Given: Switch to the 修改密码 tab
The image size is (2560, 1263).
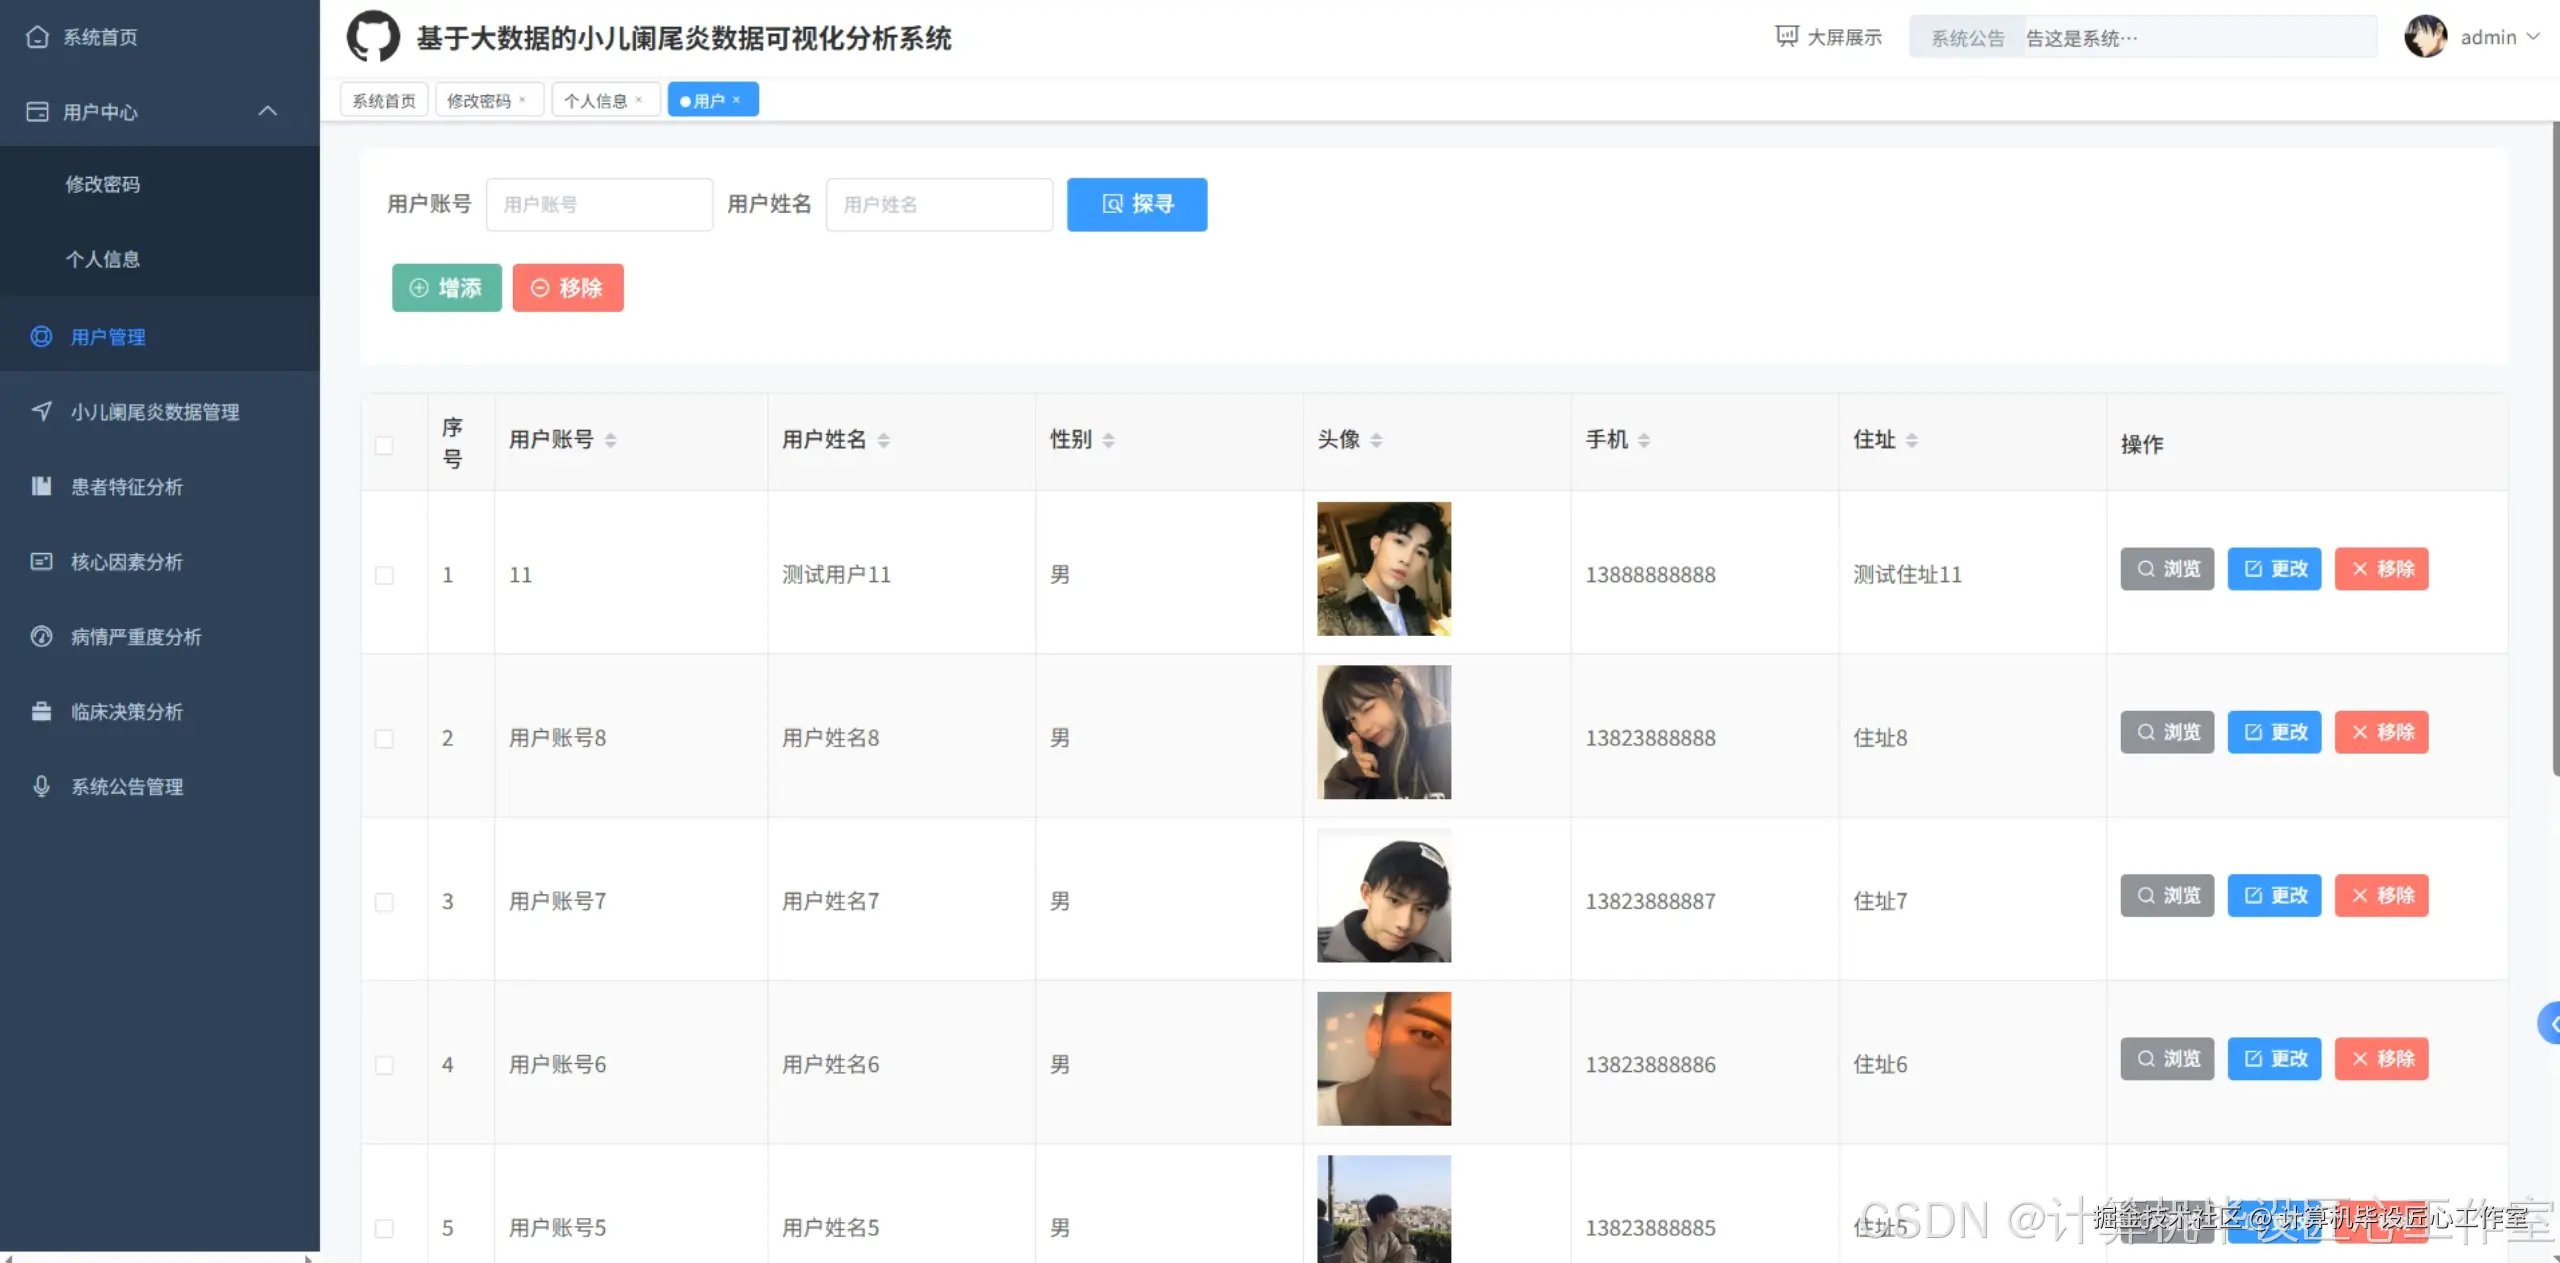Looking at the screenshot, I should pyautogui.click(x=480, y=99).
